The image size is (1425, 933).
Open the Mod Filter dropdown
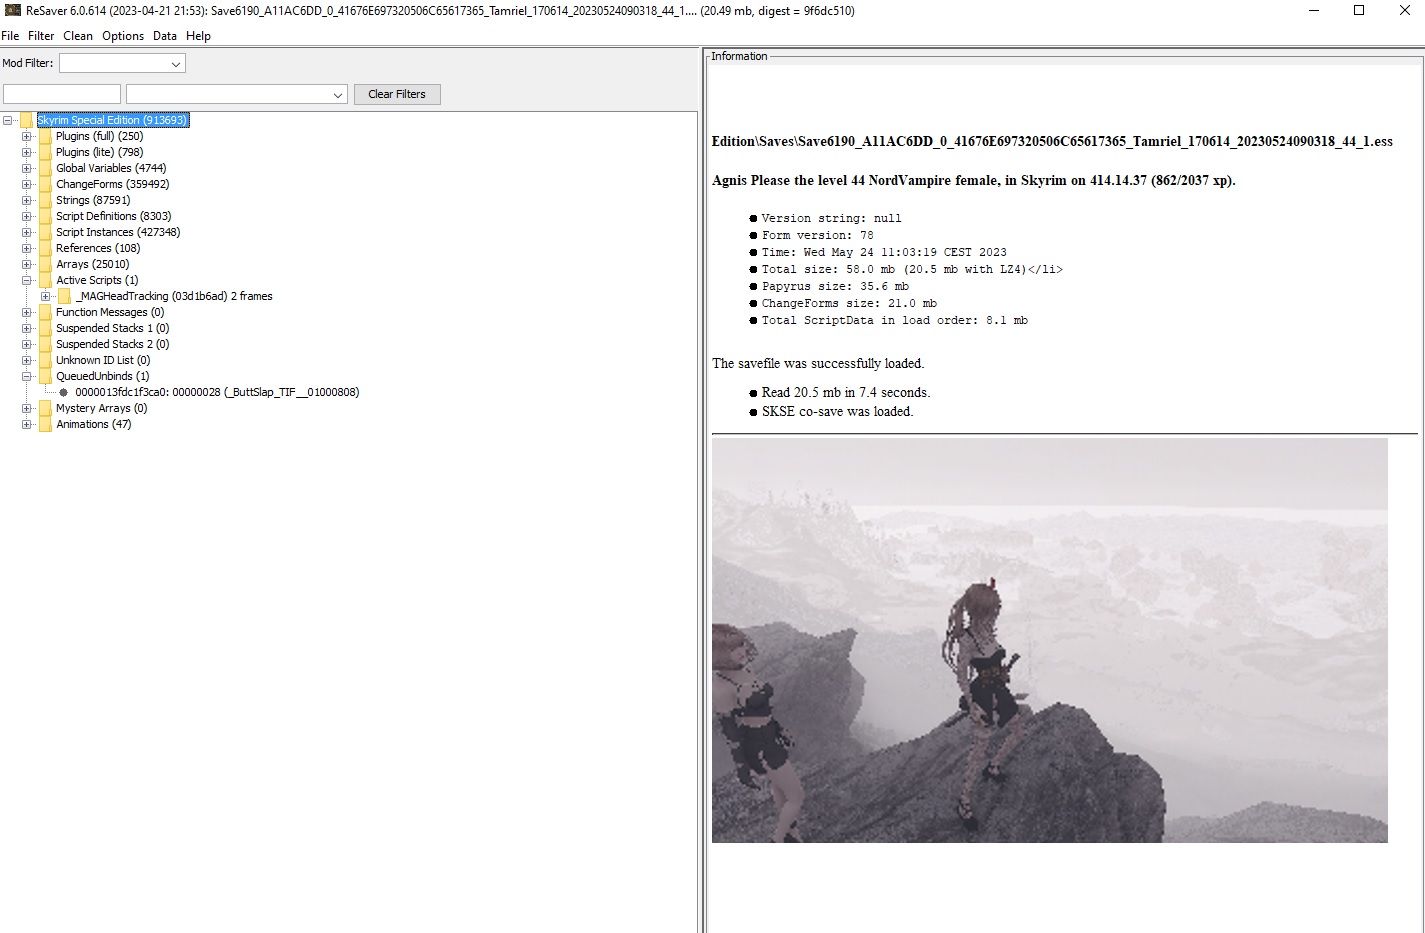click(x=122, y=63)
